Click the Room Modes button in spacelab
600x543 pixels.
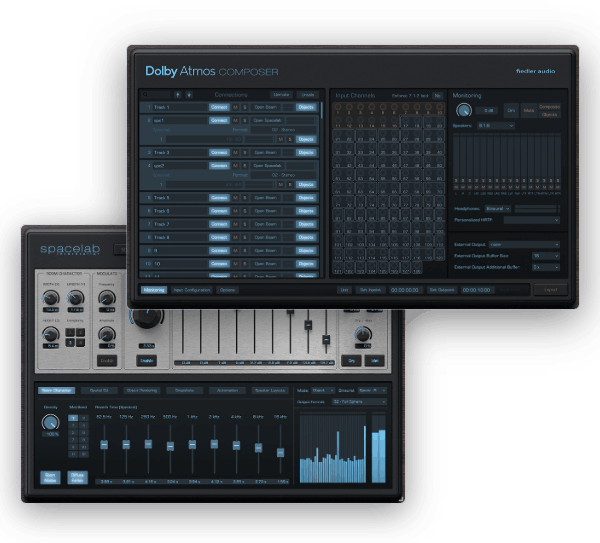(50, 477)
